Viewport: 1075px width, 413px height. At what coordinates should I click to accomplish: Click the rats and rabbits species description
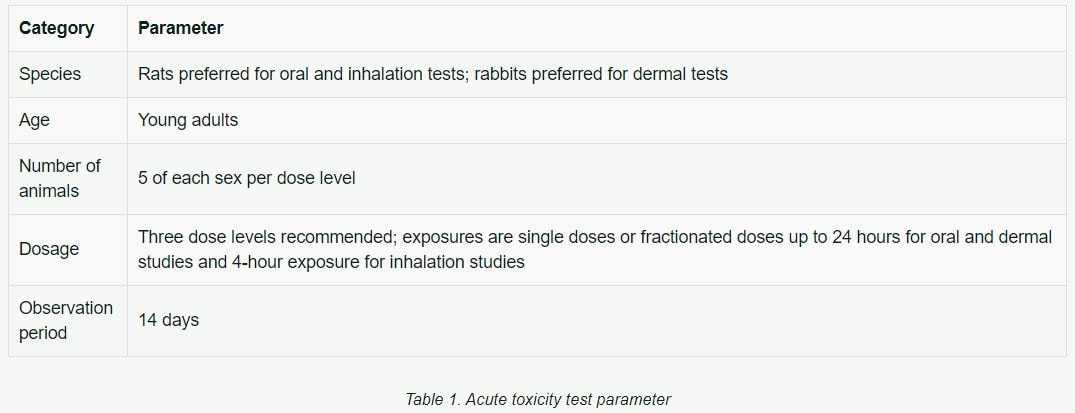(x=433, y=74)
